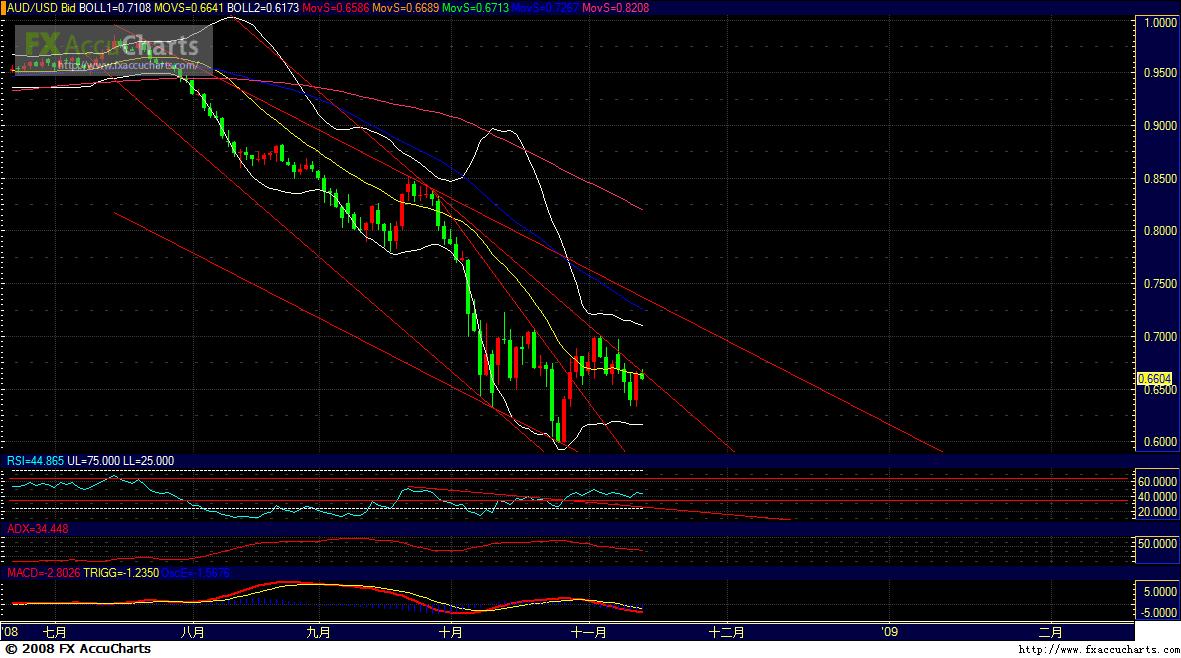1181x658 pixels.
Task: Click the 40.0000 RSI axis value
Action: click(1157, 497)
